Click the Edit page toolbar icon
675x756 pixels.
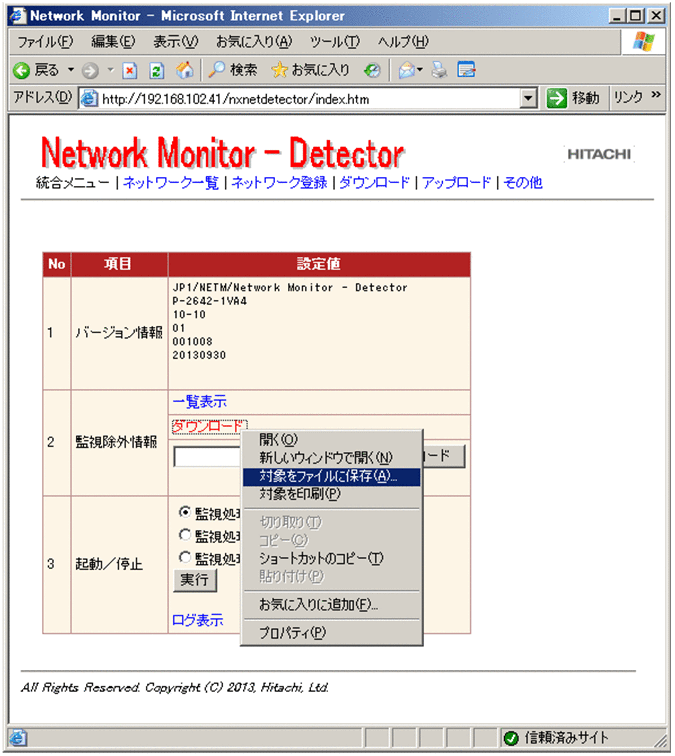(466, 70)
